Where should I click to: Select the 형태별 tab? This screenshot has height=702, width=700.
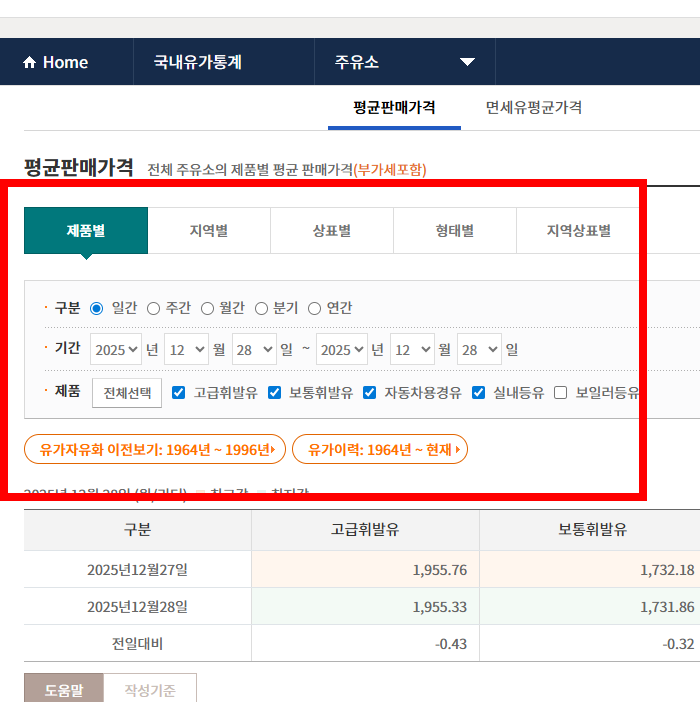pos(455,231)
